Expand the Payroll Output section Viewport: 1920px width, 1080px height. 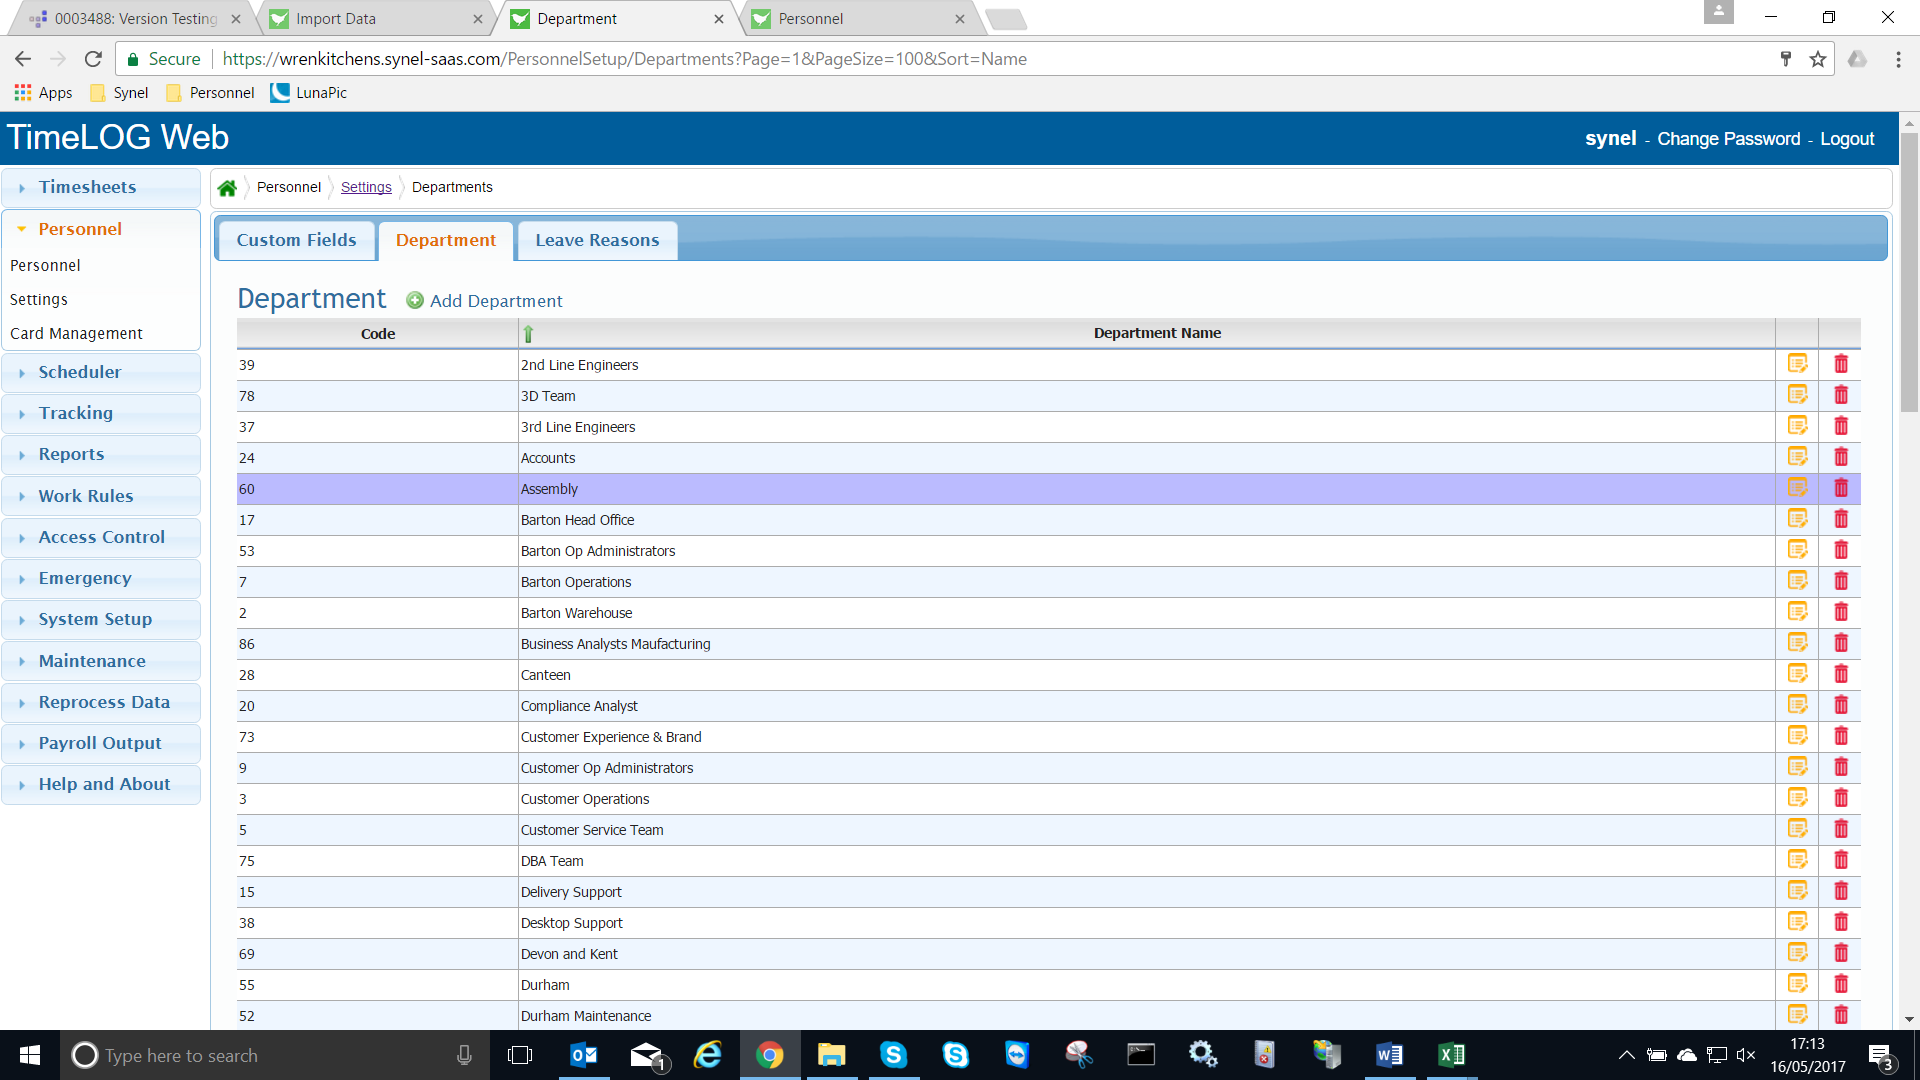click(x=100, y=743)
